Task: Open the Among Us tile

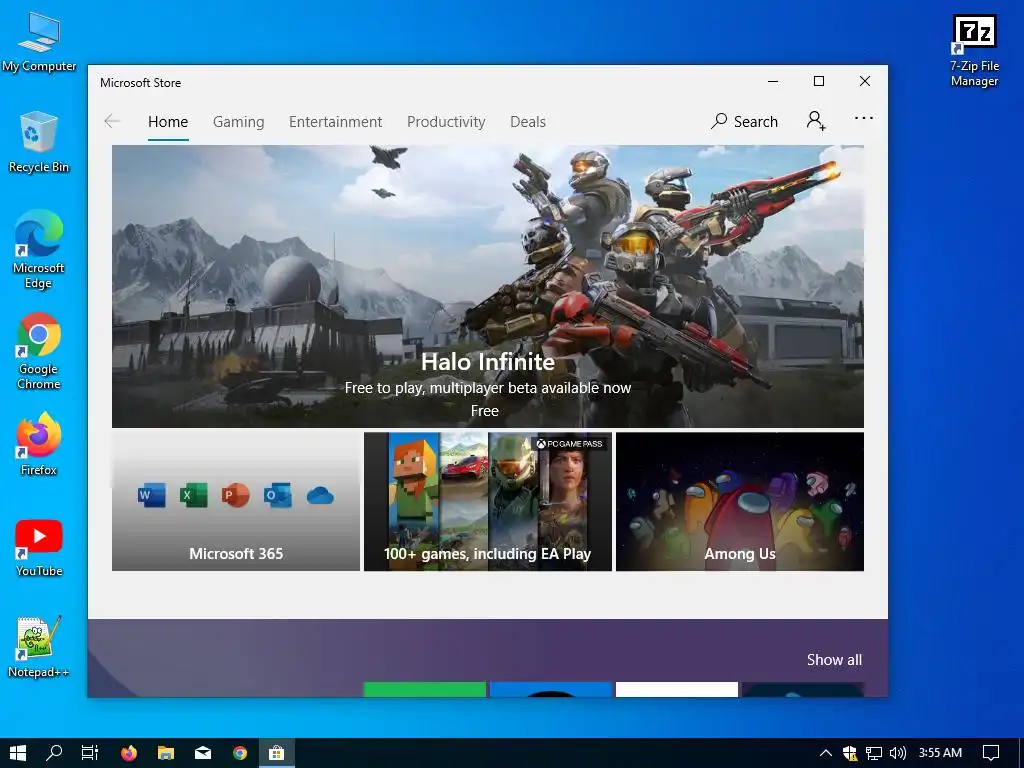Action: [740, 501]
